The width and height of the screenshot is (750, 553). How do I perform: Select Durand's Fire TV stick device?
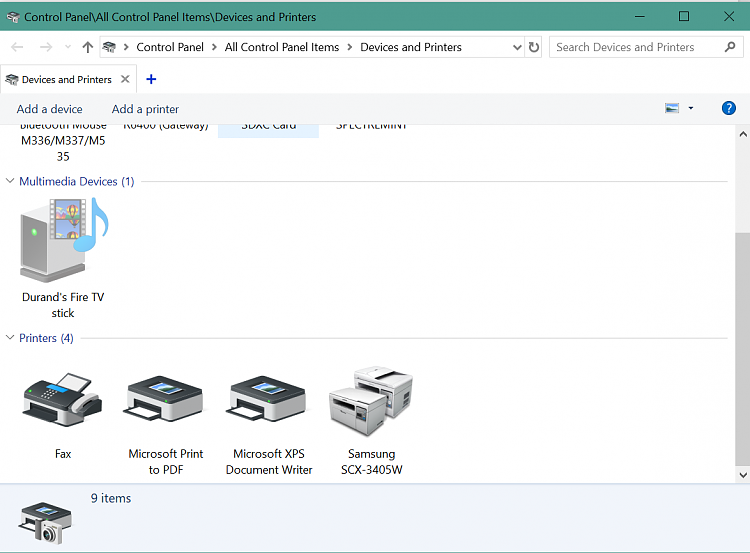pyautogui.click(x=64, y=240)
